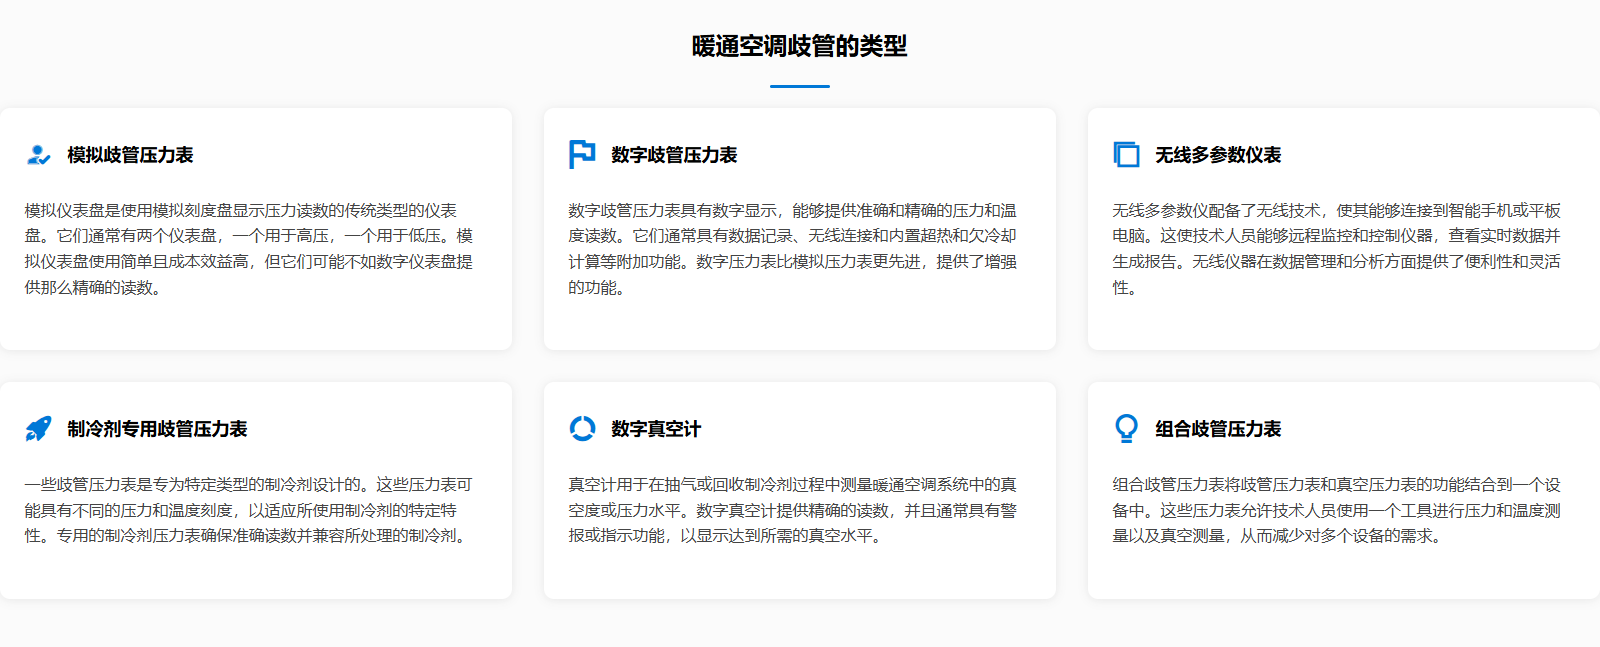
Task: Select the 模拟歧管压力表 card title
Action: 130,155
